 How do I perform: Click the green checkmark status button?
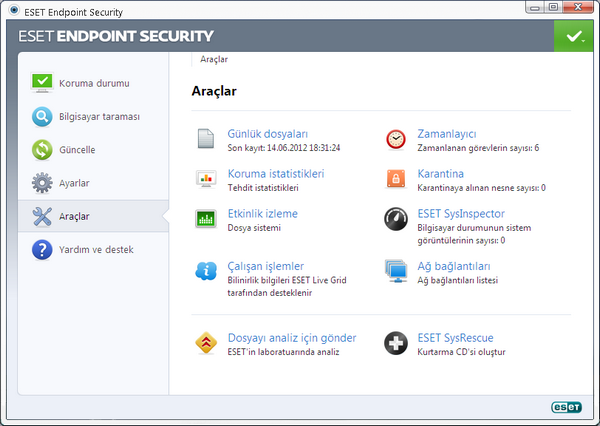(573, 36)
